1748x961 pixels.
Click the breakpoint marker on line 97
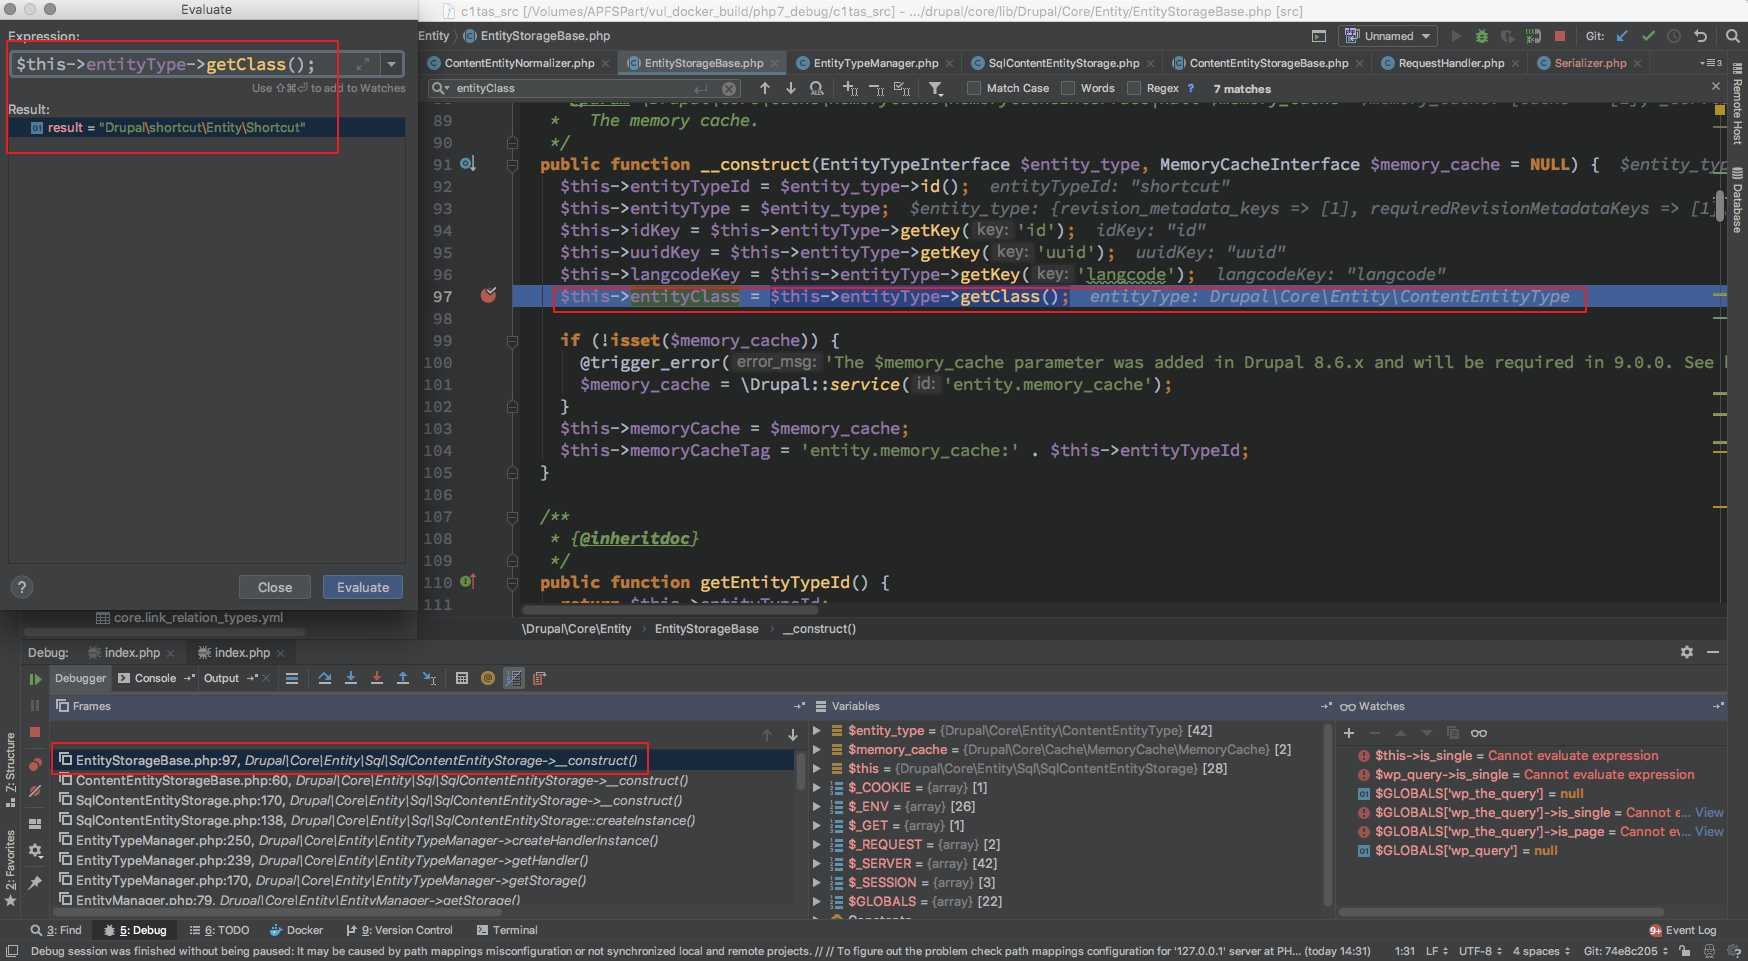pyautogui.click(x=488, y=296)
